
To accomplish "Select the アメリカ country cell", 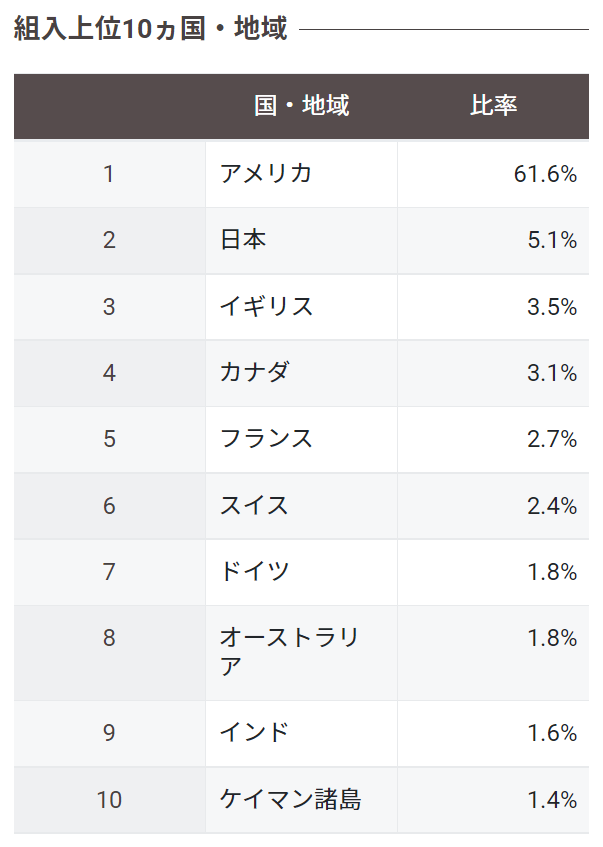I will point(302,174).
